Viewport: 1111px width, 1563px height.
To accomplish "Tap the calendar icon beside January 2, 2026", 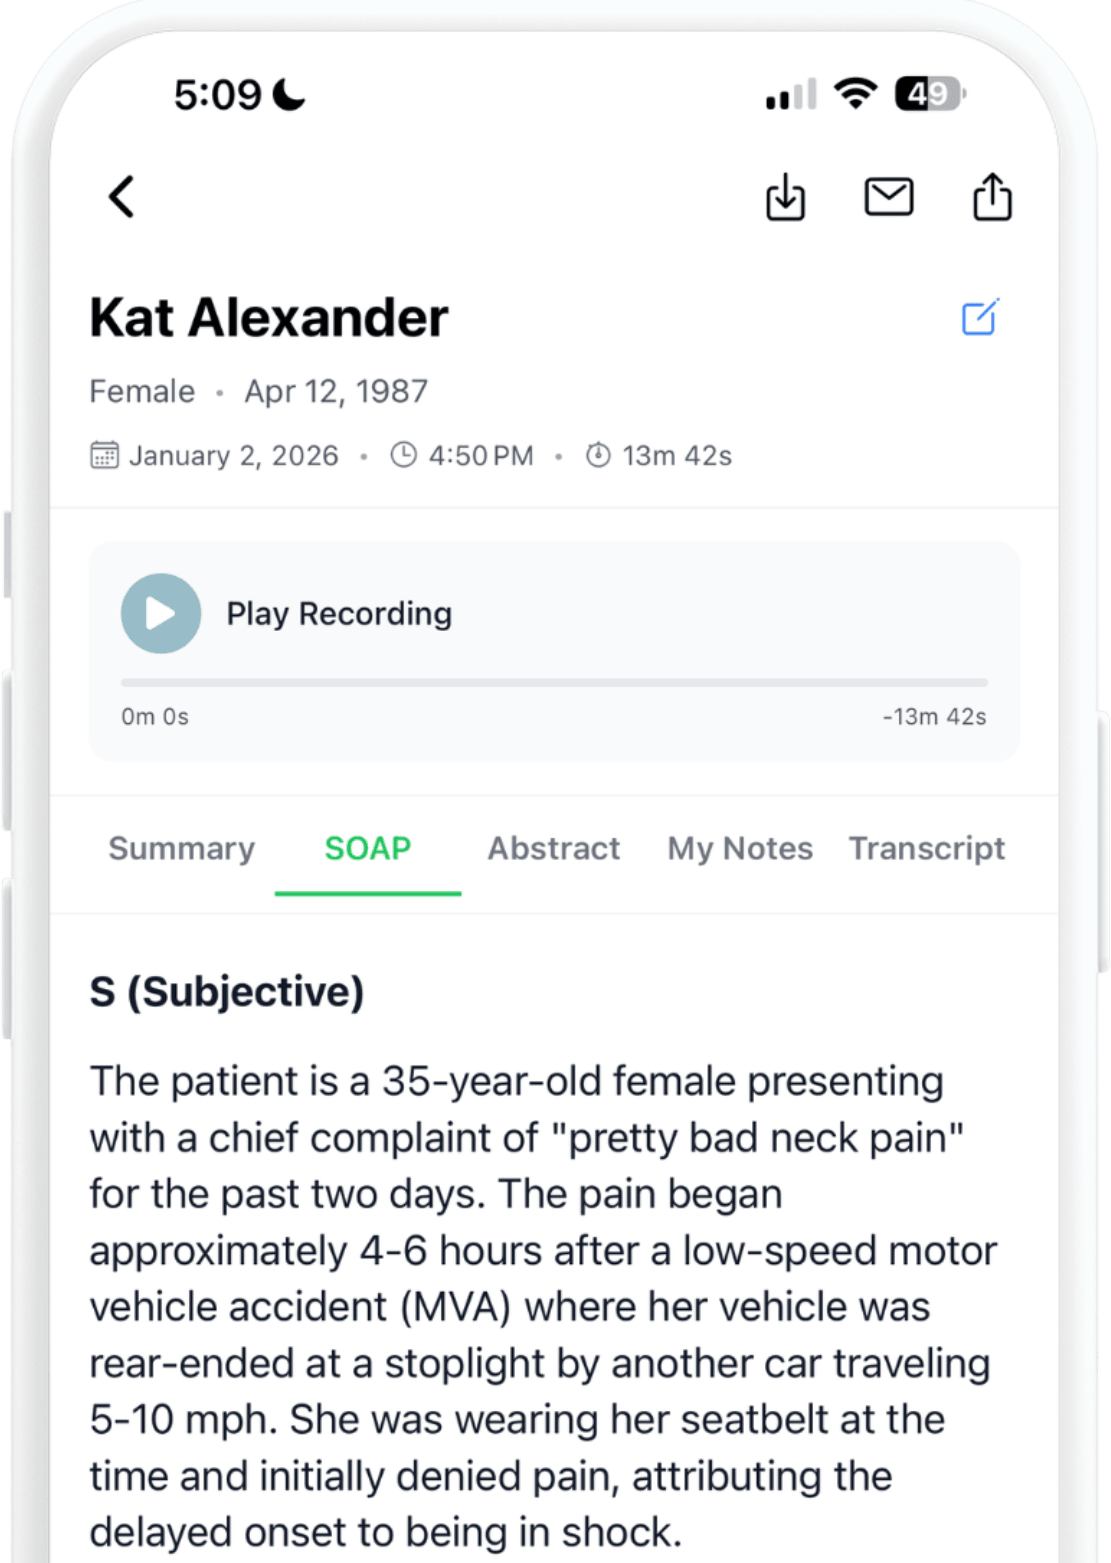I will 104,456.
